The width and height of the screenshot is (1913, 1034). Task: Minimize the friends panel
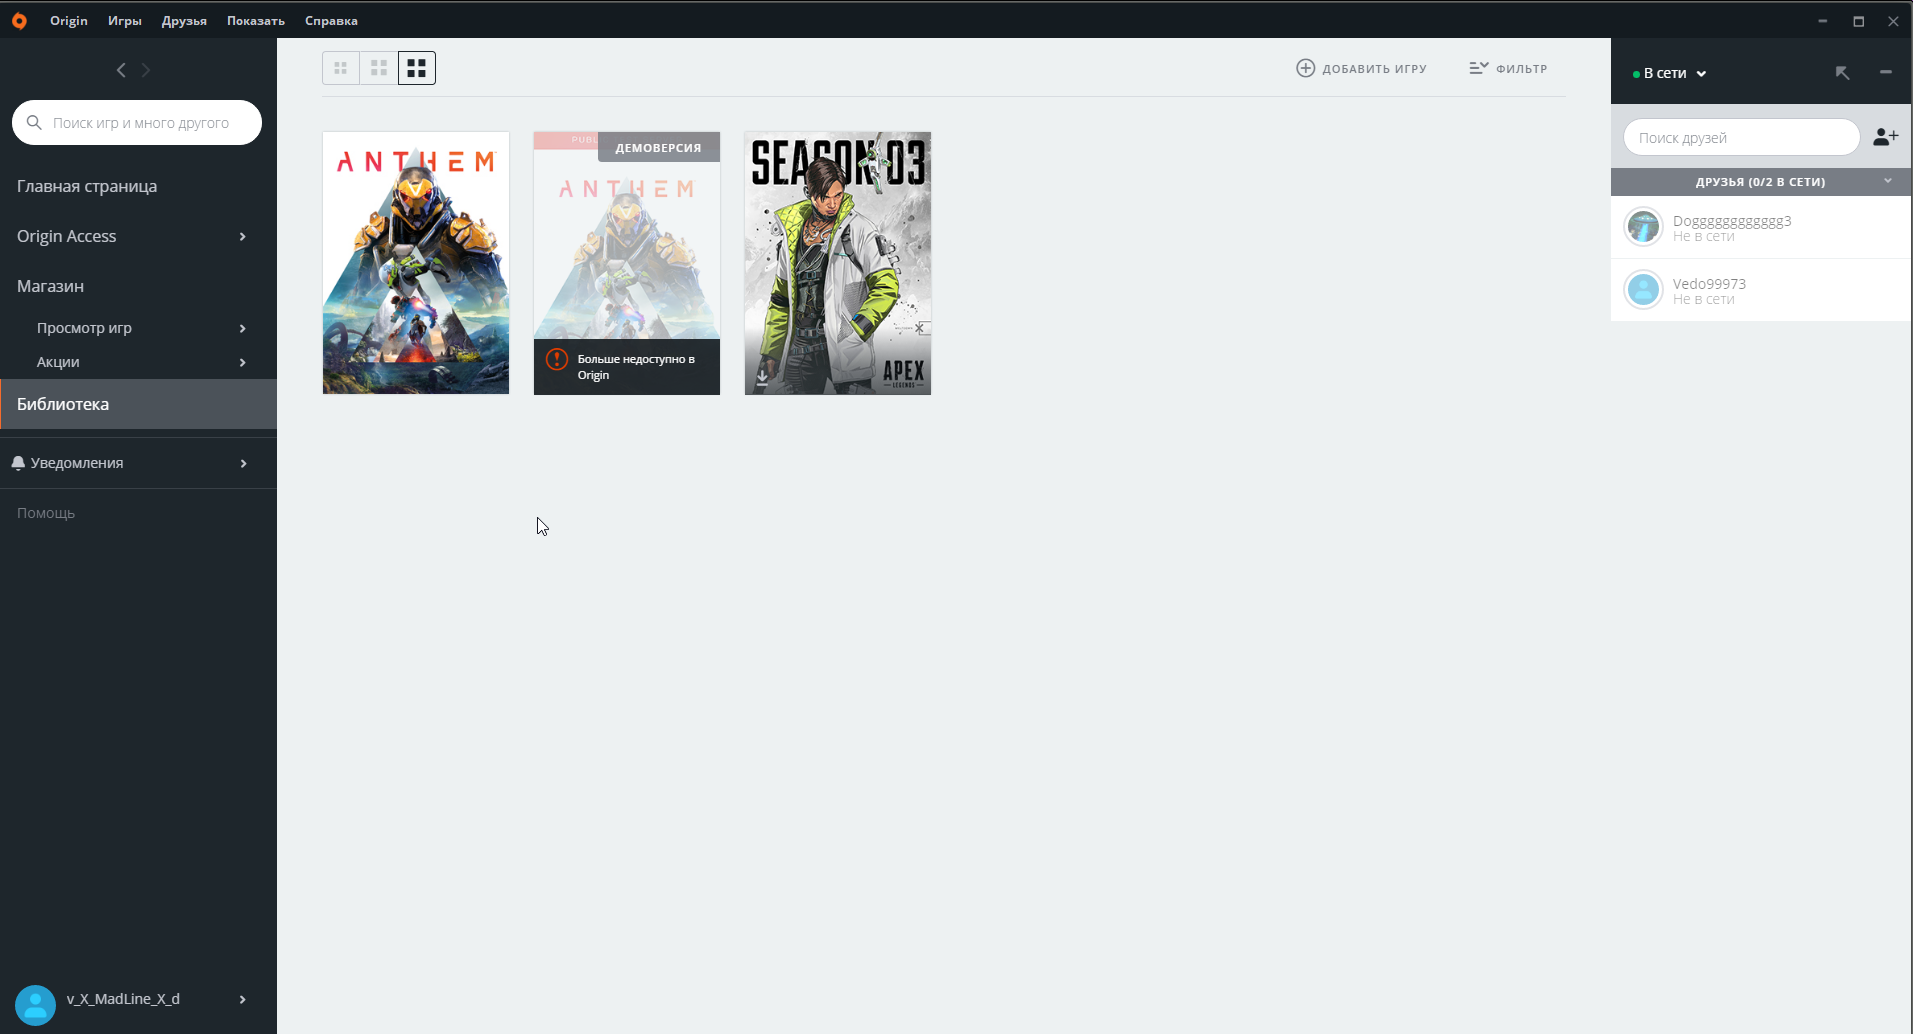(1886, 72)
